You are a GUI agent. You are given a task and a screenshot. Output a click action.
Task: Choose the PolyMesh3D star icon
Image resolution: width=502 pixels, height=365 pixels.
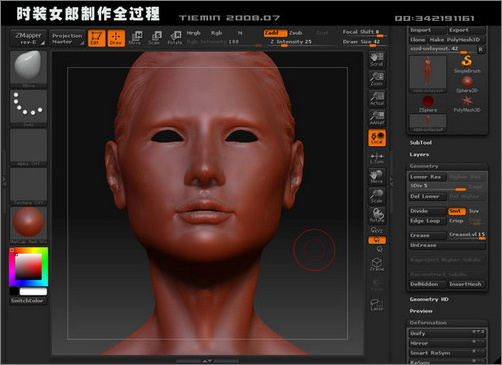pos(467,104)
